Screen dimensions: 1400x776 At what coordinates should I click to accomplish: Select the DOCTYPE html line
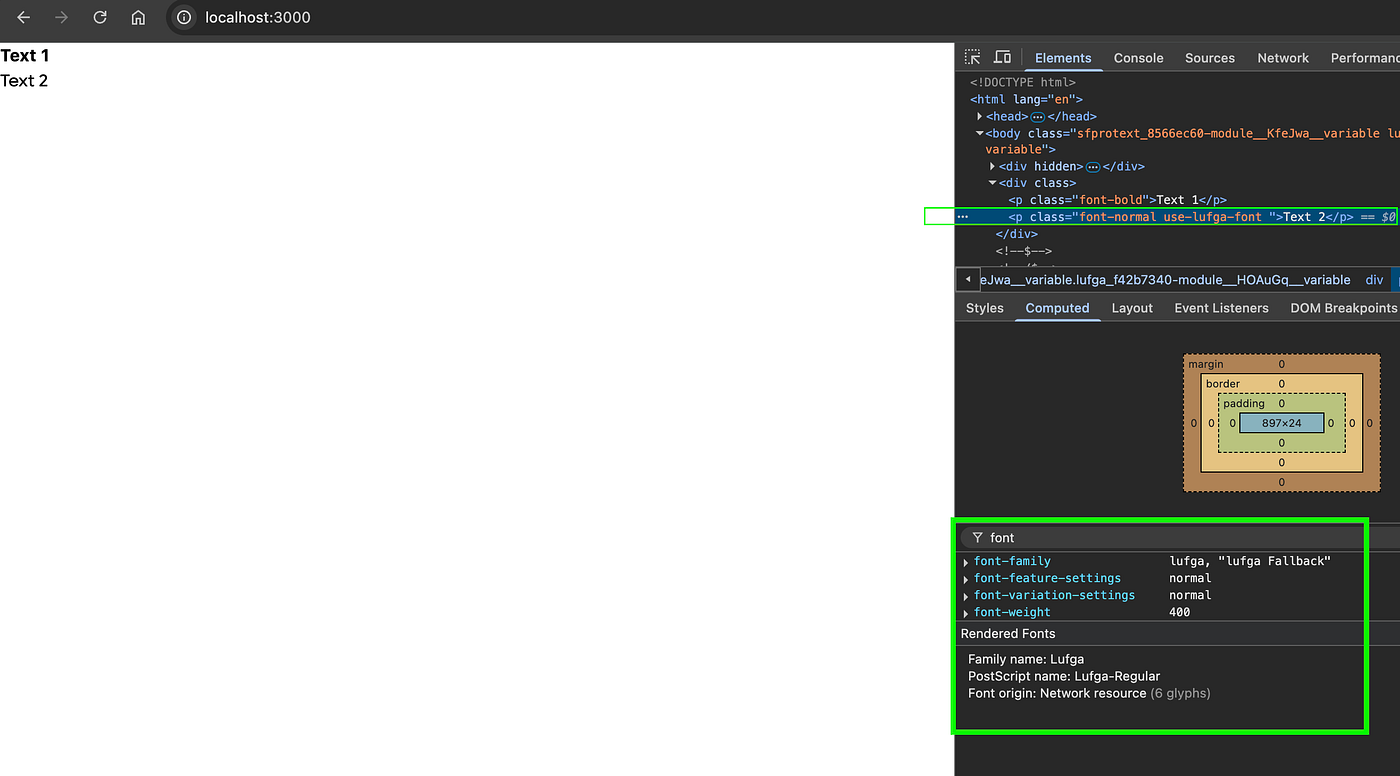pos(1023,82)
